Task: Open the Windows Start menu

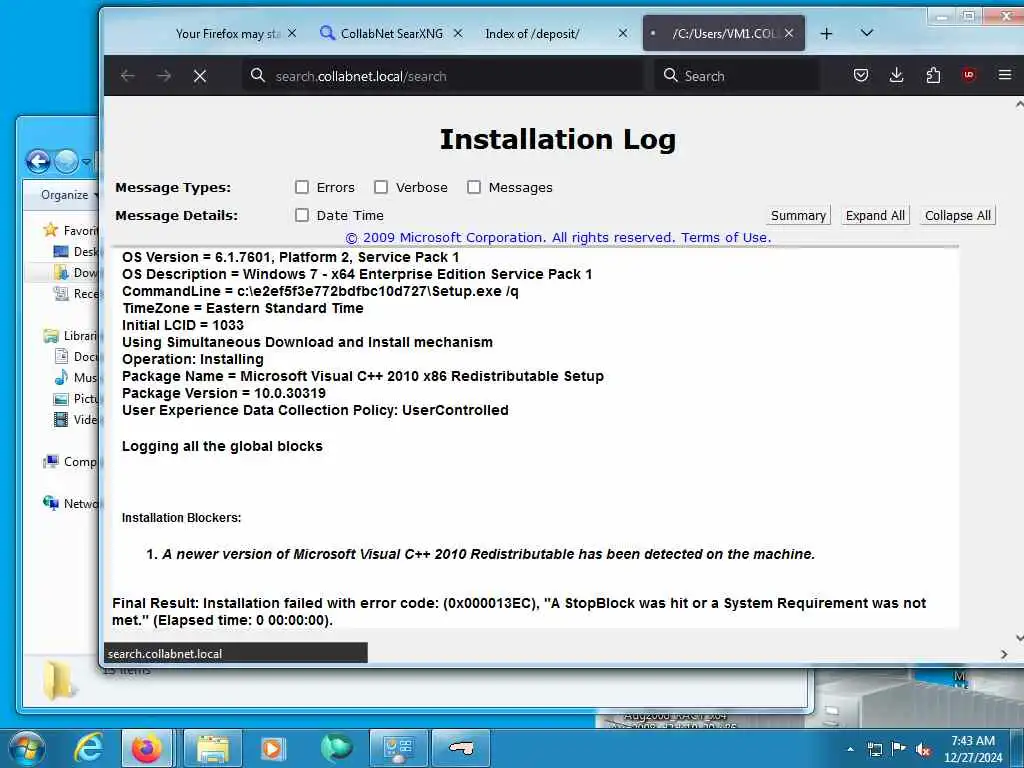Action: click(x=26, y=748)
